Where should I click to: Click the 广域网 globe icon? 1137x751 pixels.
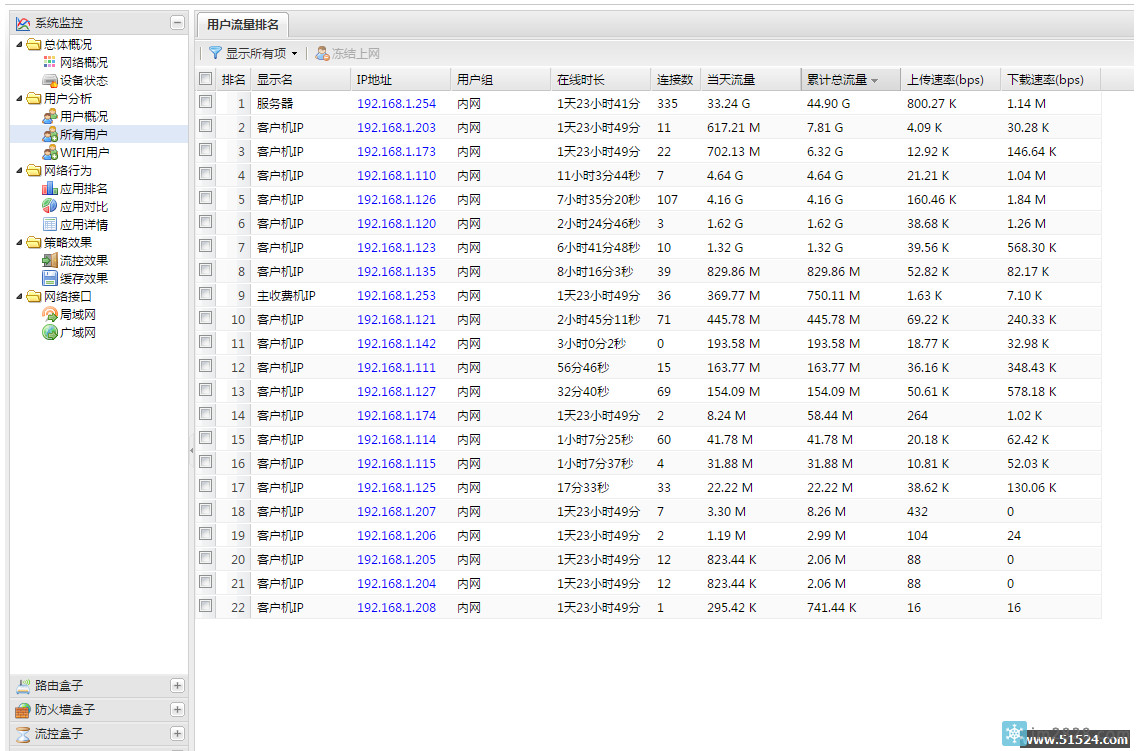(x=50, y=332)
